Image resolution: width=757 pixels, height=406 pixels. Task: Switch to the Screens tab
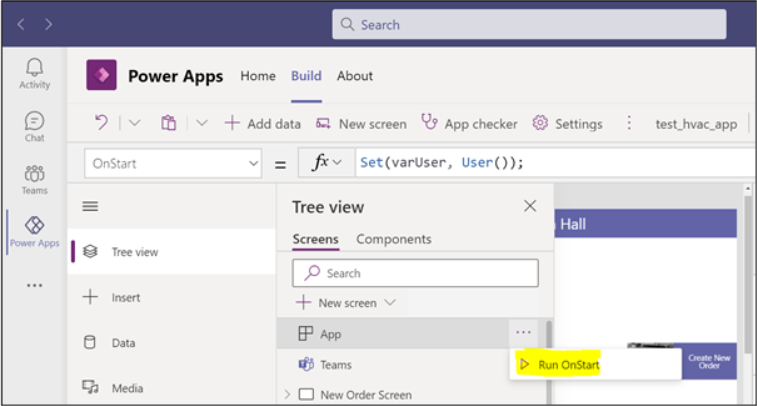315,239
